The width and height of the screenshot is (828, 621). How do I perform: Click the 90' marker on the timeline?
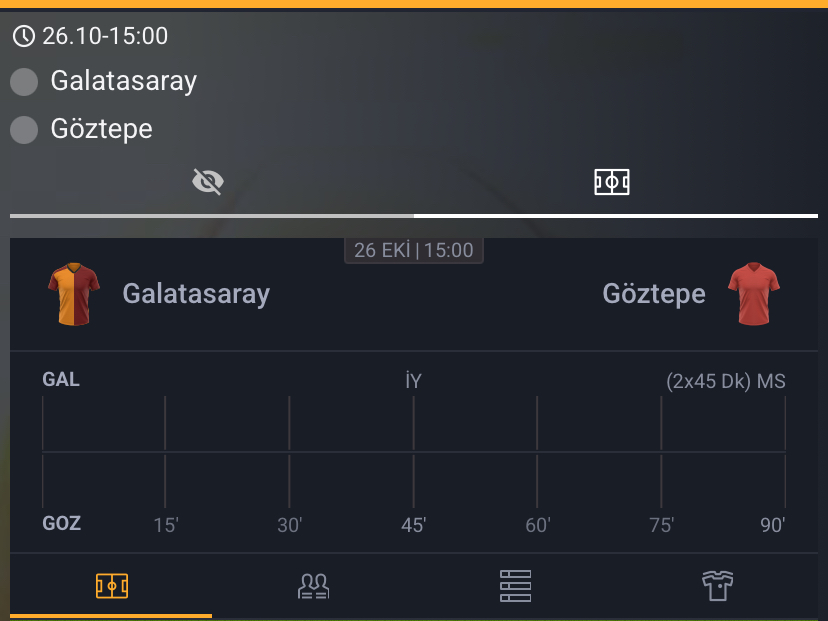point(773,526)
